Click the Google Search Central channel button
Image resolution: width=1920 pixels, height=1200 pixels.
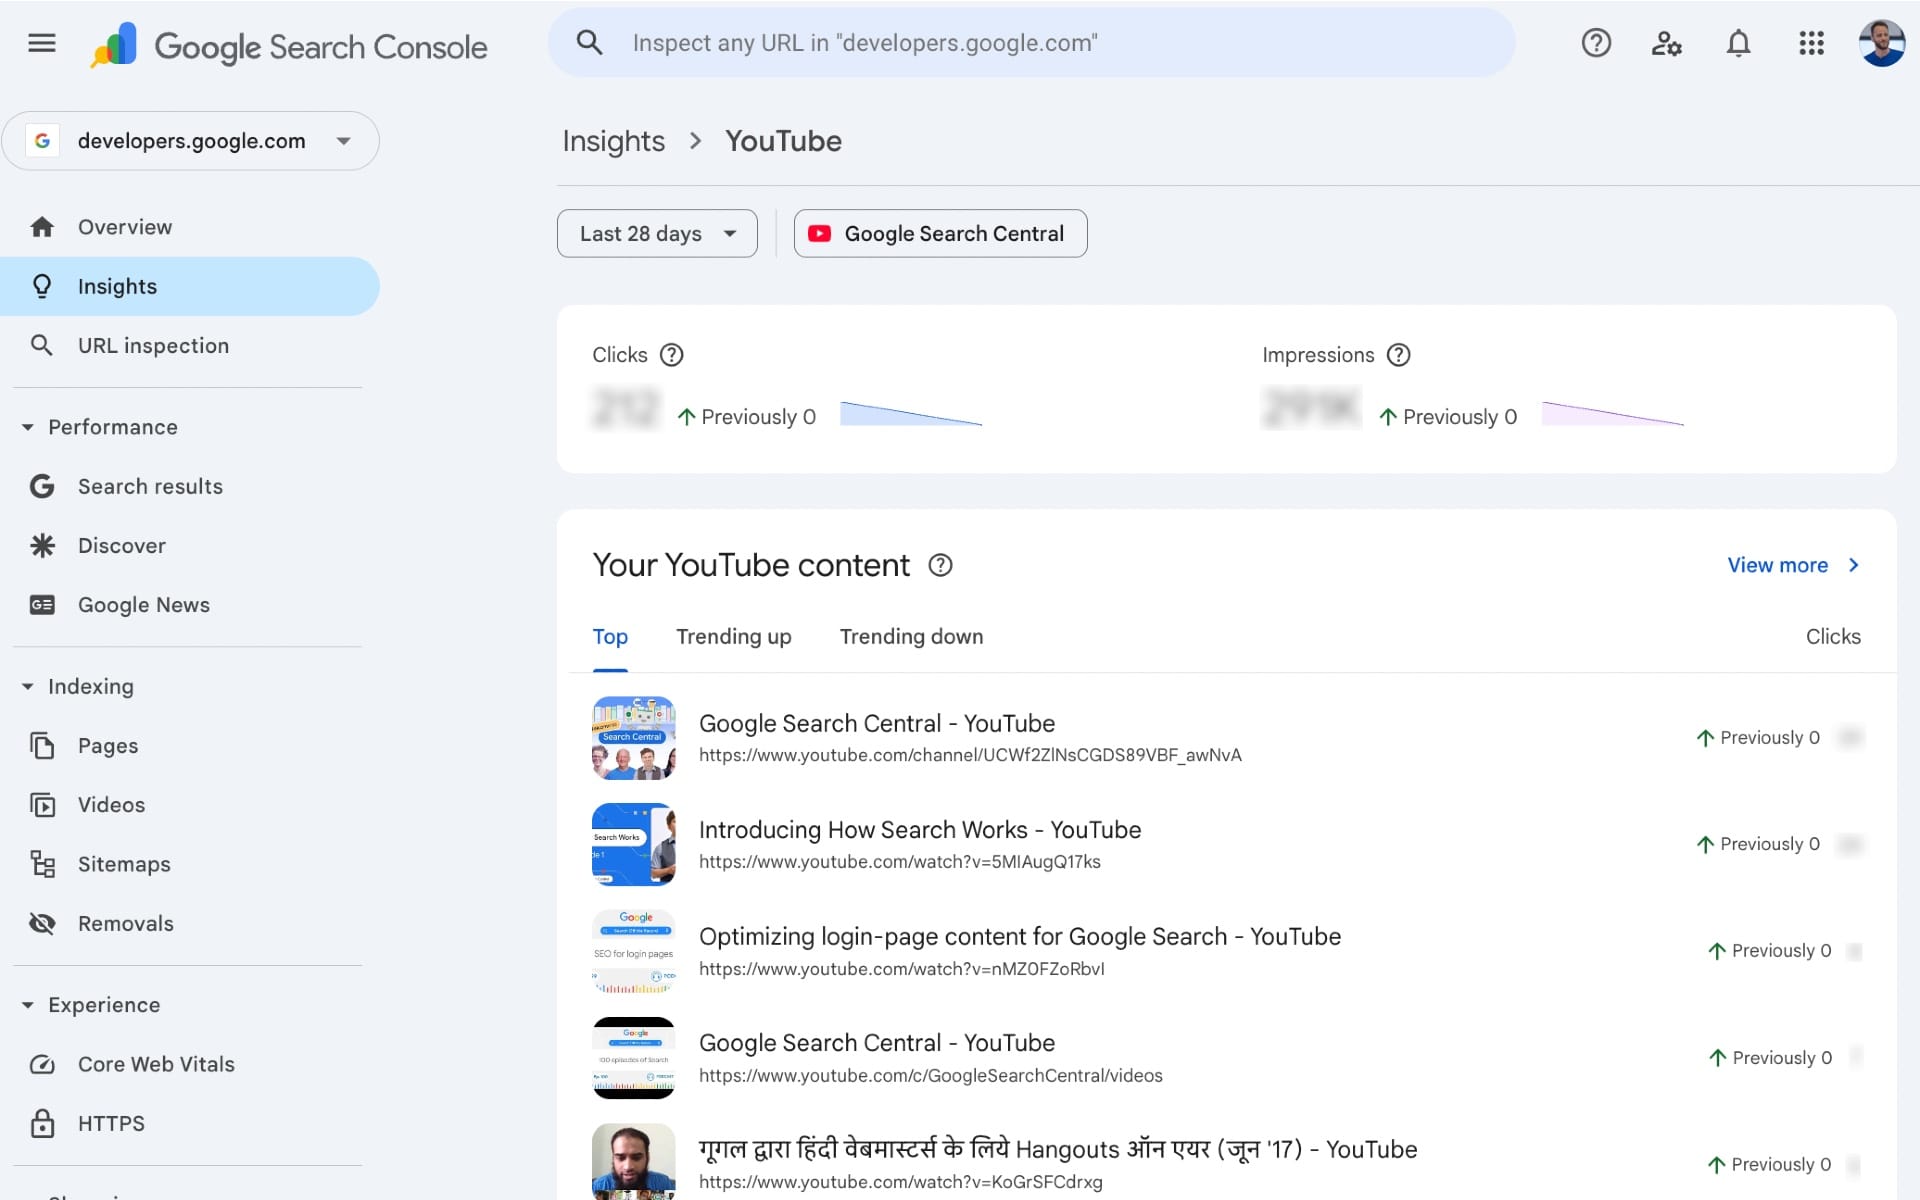pyautogui.click(x=939, y=233)
